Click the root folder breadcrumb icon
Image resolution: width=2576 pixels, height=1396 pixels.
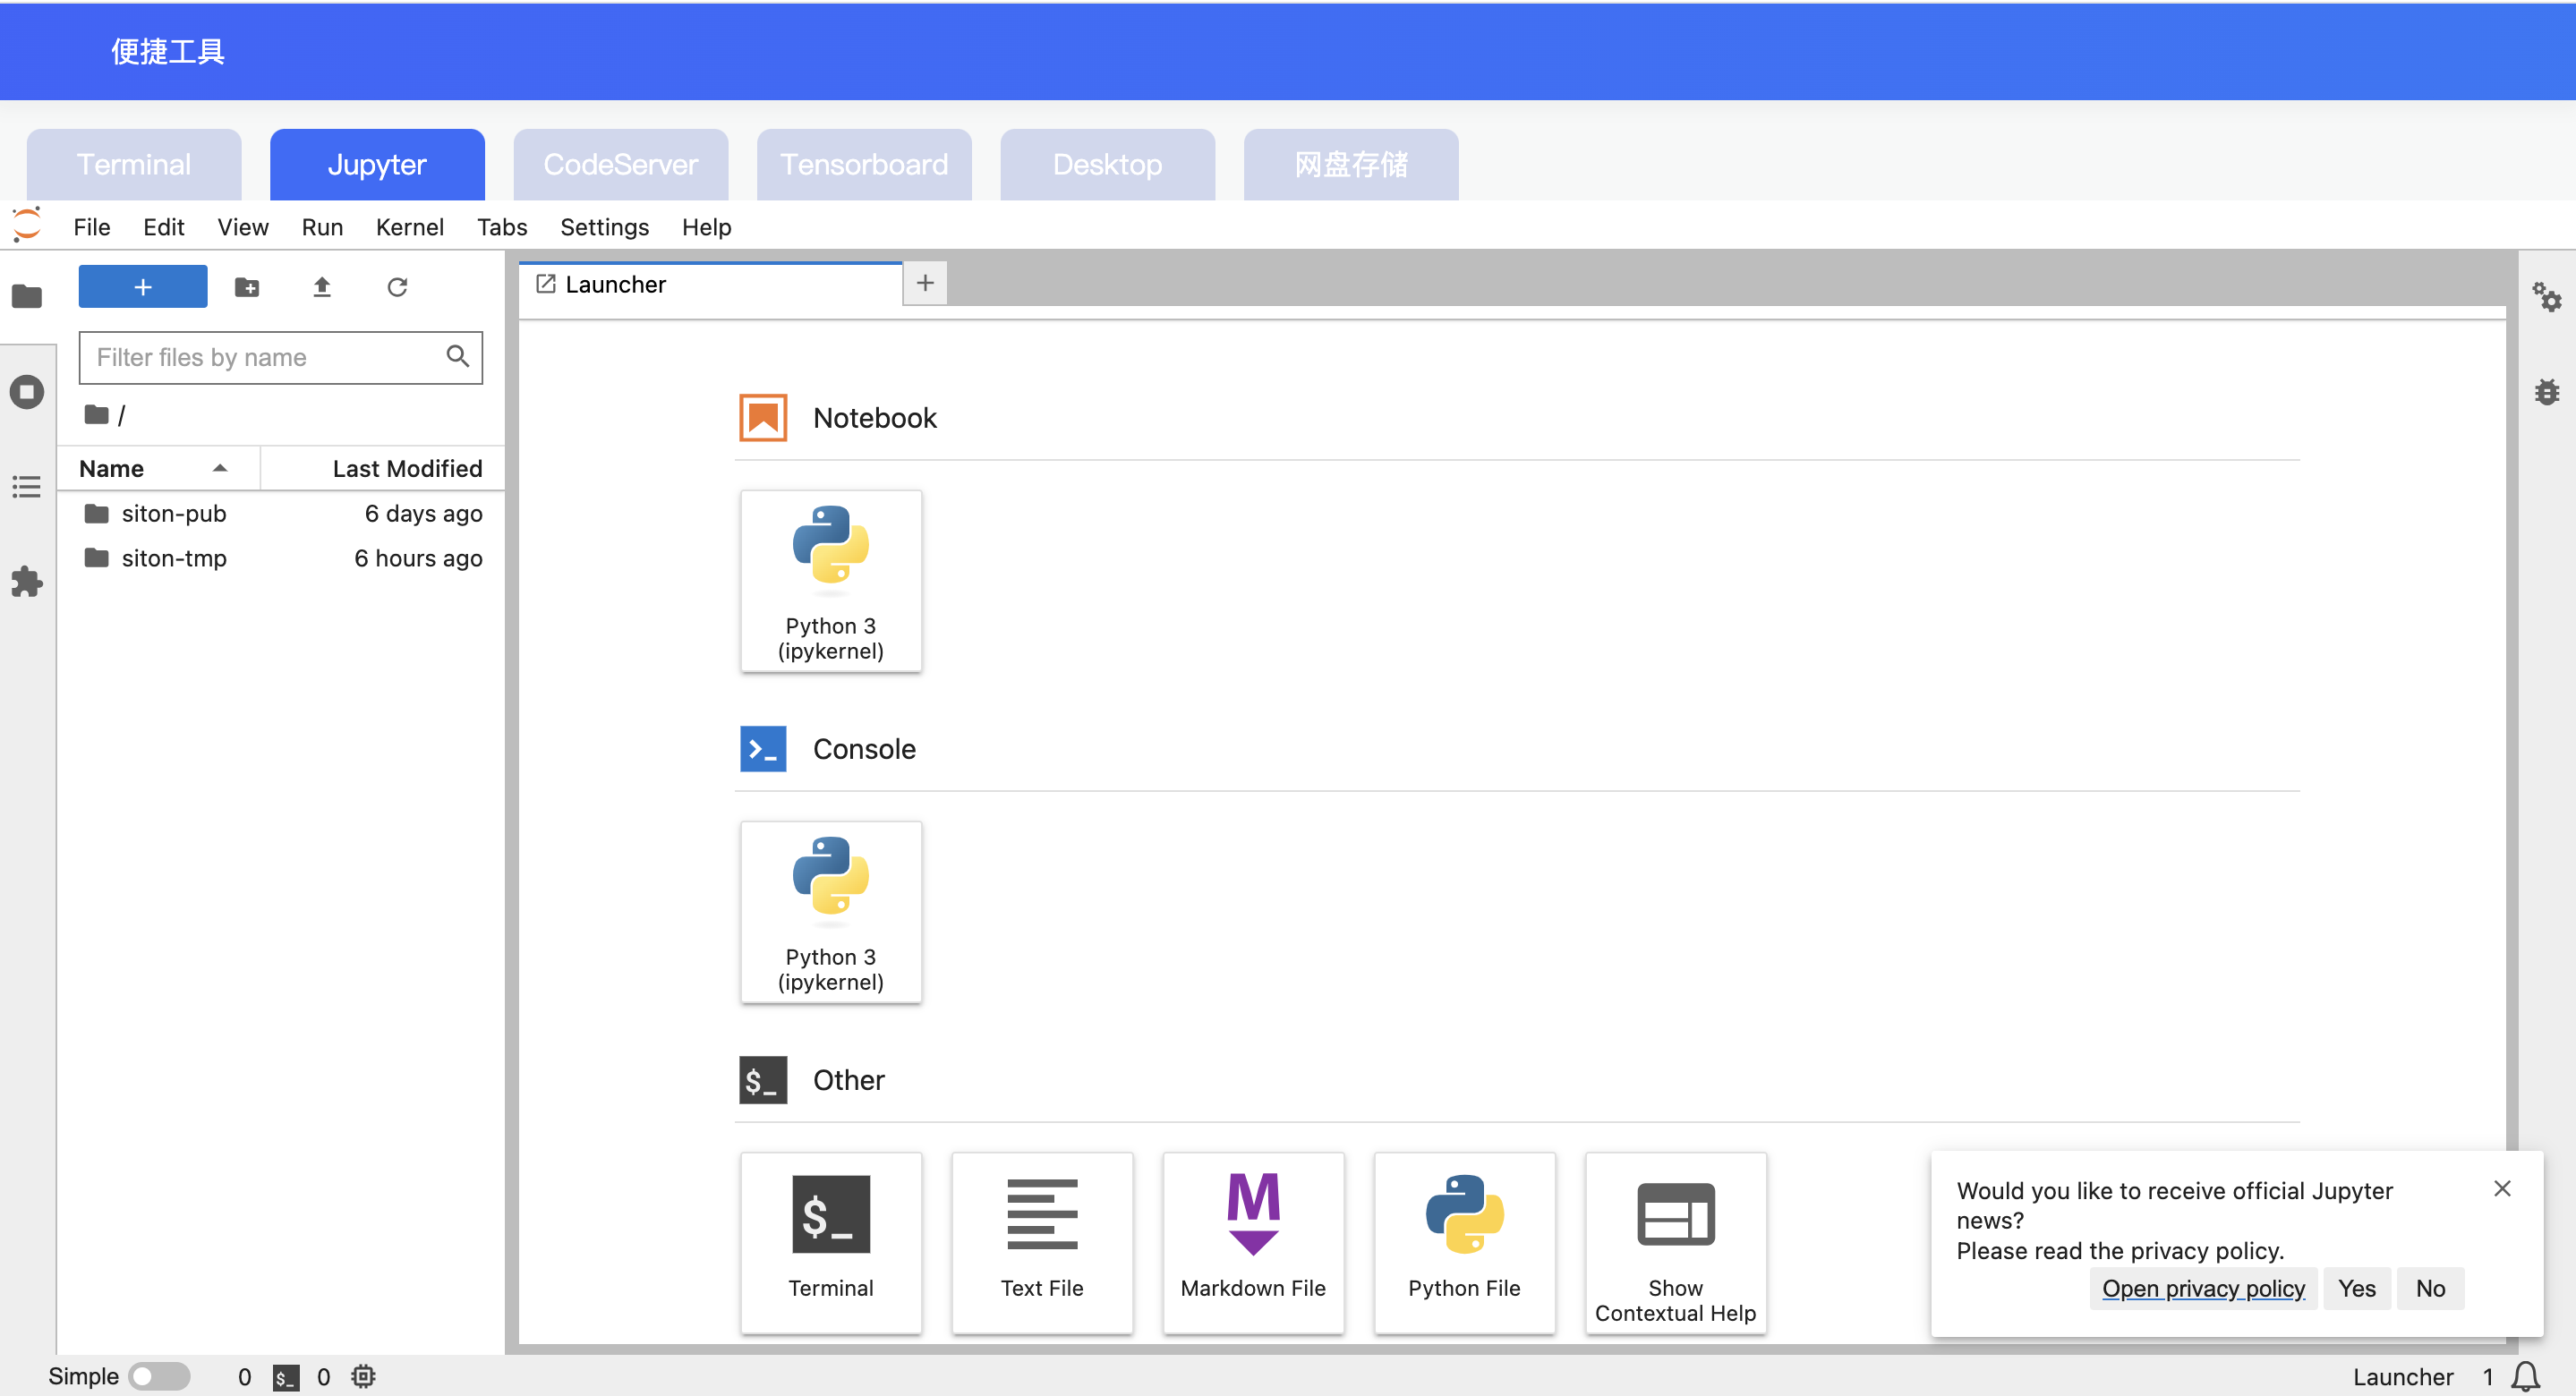[x=96, y=414]
